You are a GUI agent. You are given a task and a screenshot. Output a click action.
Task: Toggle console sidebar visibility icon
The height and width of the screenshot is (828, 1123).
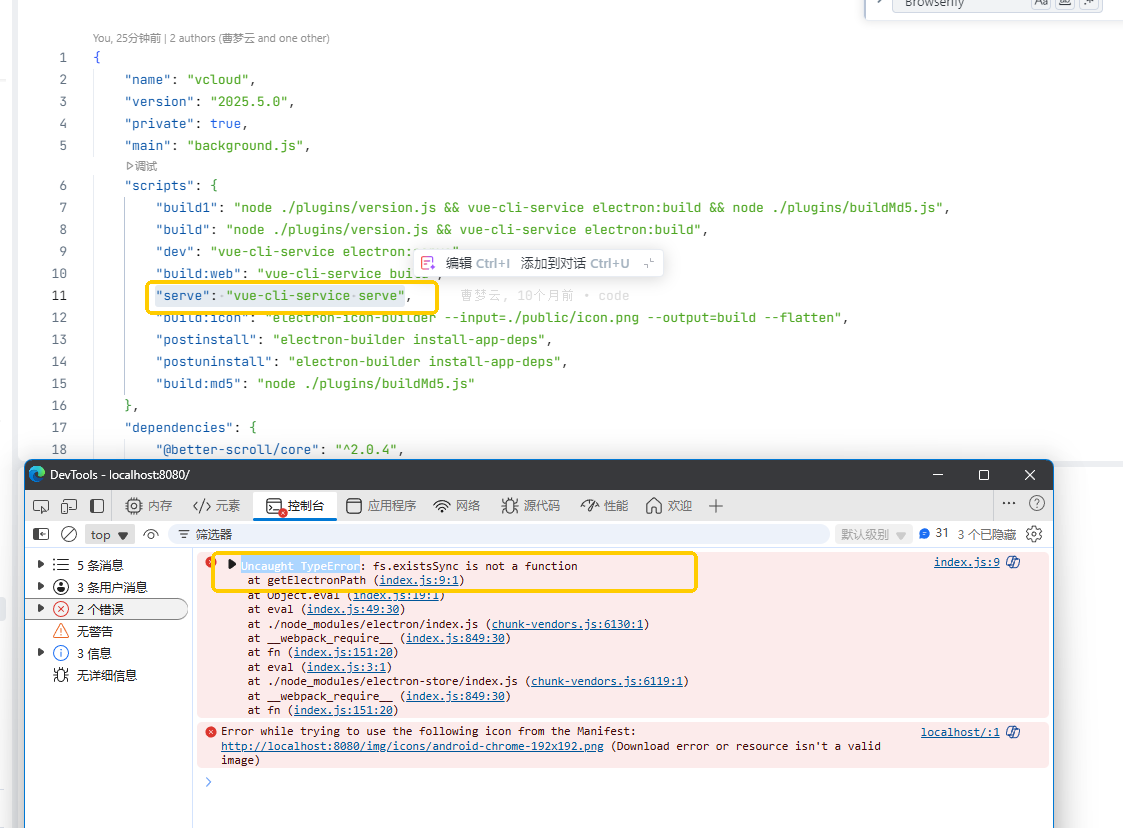[42, 534]
